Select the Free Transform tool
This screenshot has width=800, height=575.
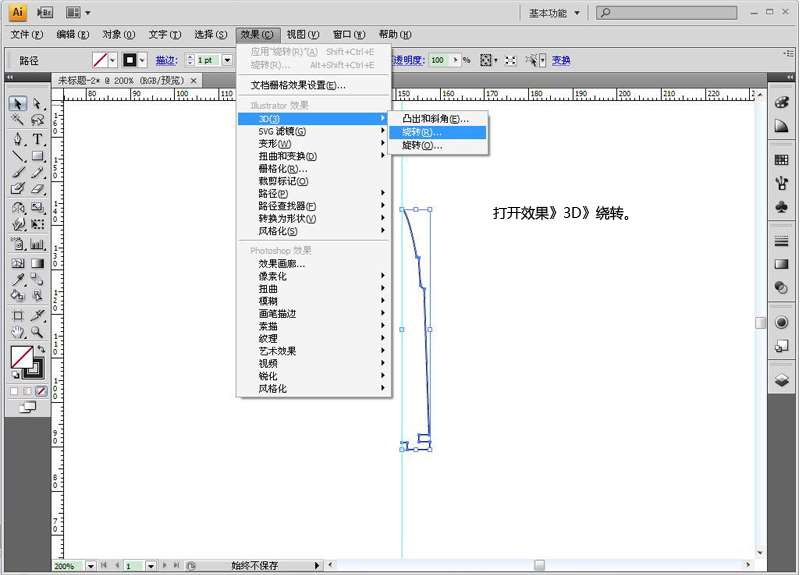(37, 224)
